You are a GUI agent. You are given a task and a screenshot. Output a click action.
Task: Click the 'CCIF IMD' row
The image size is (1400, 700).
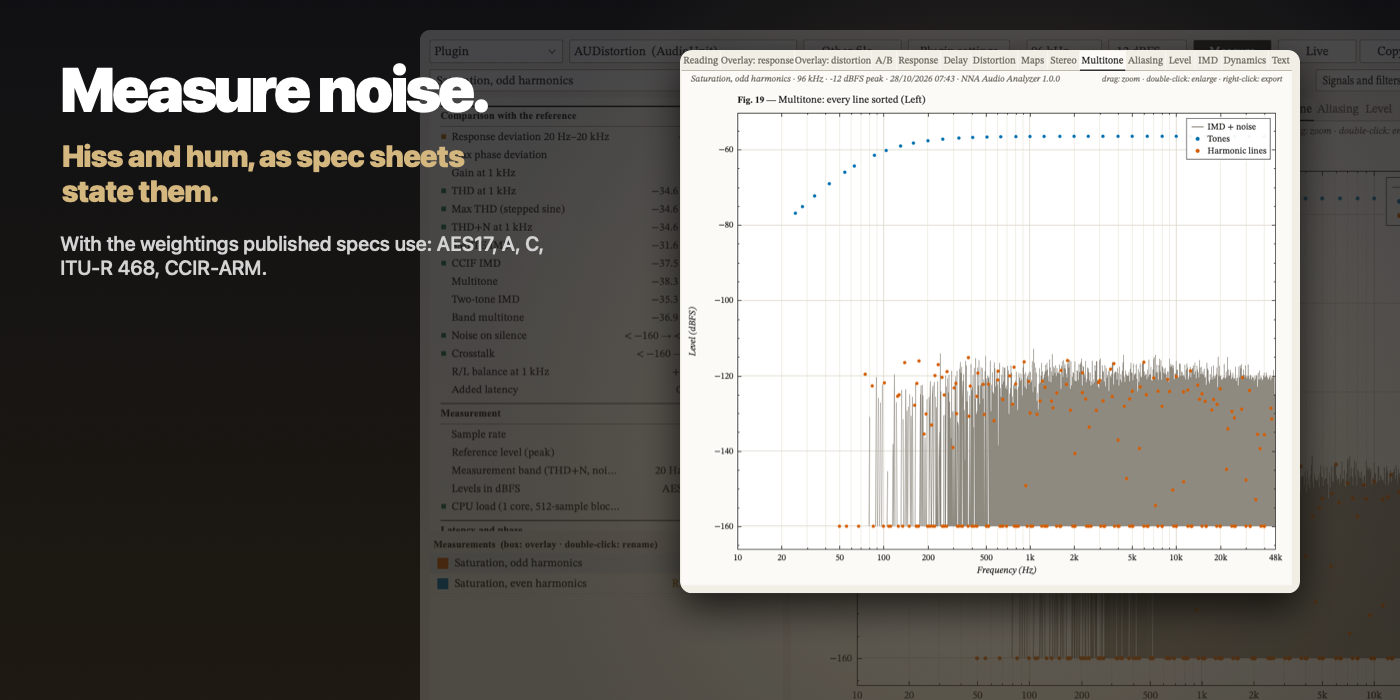(560, 263)
